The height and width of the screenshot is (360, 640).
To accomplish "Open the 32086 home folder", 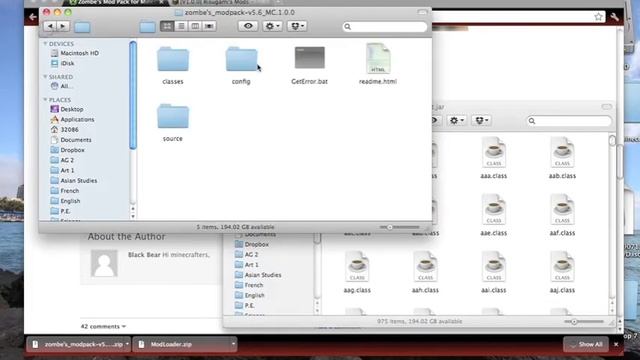I will [64, 129].
